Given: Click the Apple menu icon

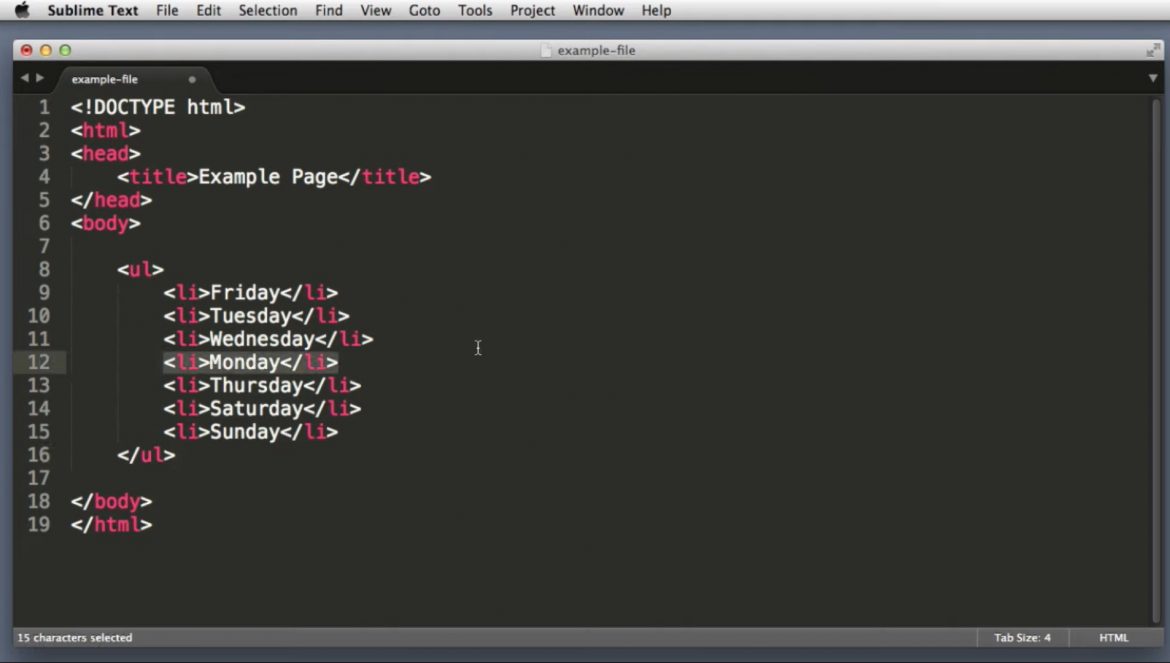Looking at the screenshot, I should point(22,10).
